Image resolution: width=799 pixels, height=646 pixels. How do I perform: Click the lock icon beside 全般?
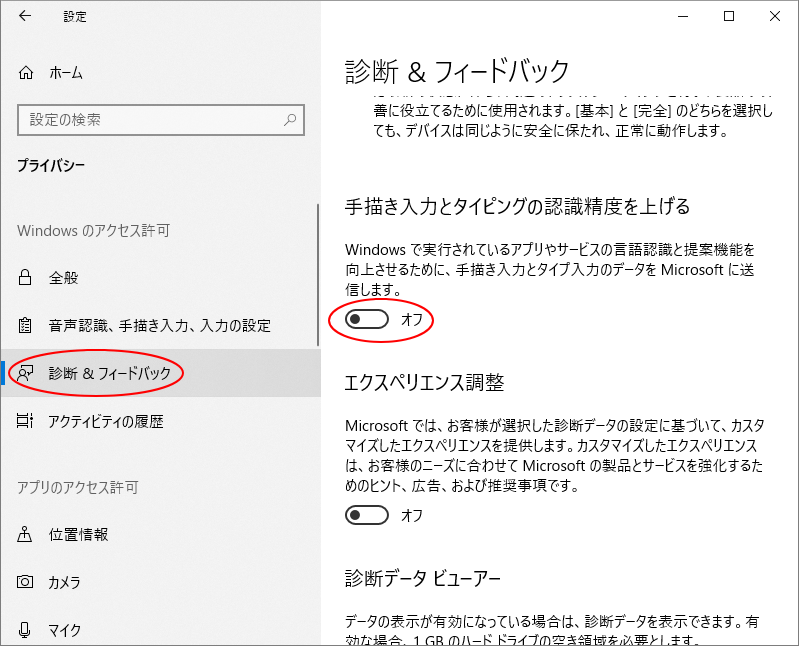[x=25, y=278]
